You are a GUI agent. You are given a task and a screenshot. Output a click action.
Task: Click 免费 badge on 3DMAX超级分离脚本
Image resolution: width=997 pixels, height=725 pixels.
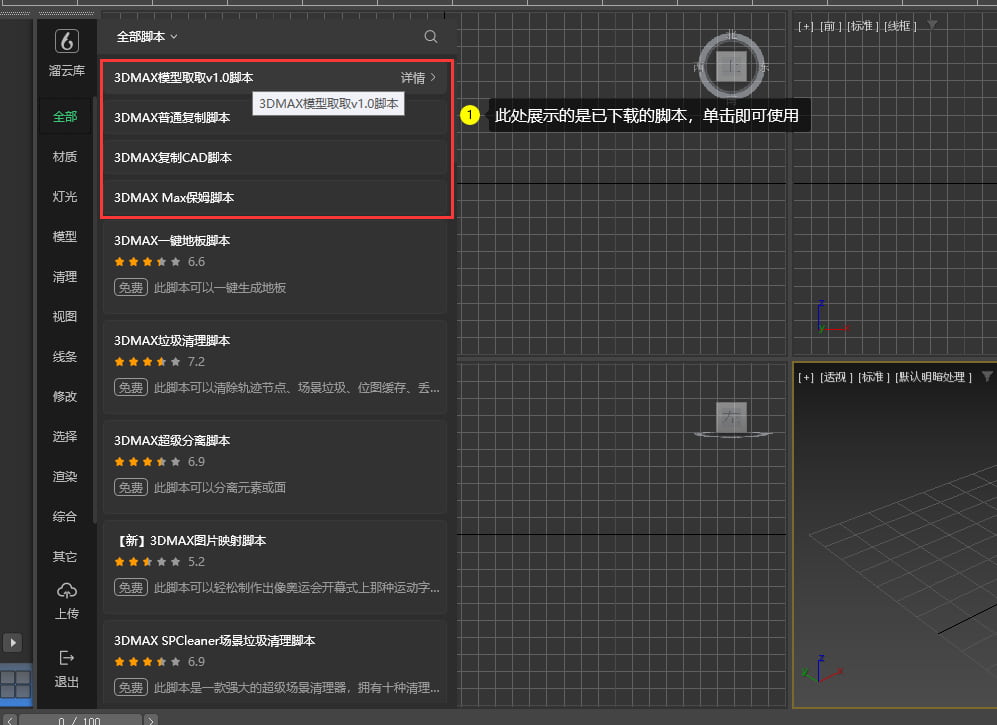point(131,487)
